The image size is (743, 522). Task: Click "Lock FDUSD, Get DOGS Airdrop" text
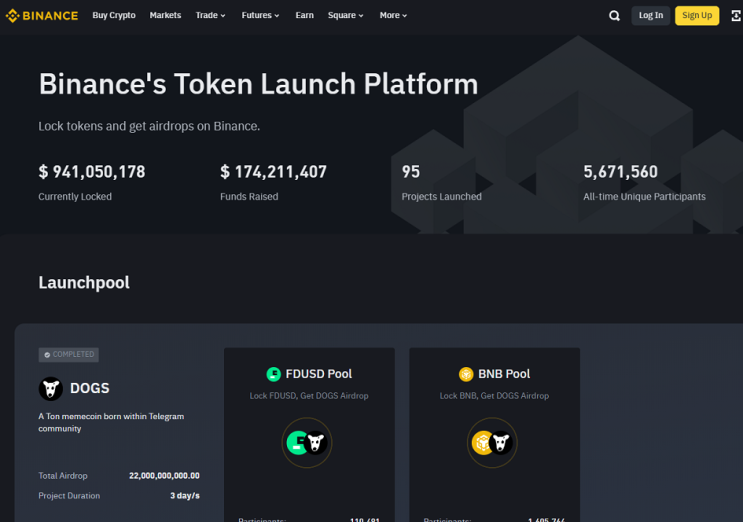point(309,396)
